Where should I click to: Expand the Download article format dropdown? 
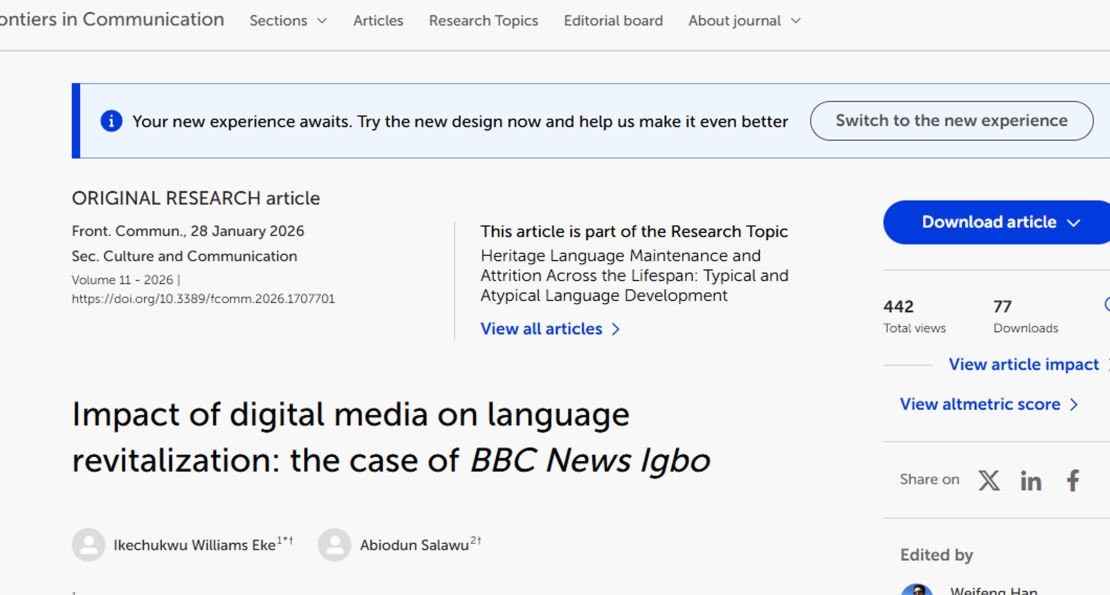(x=1074, y=222)
